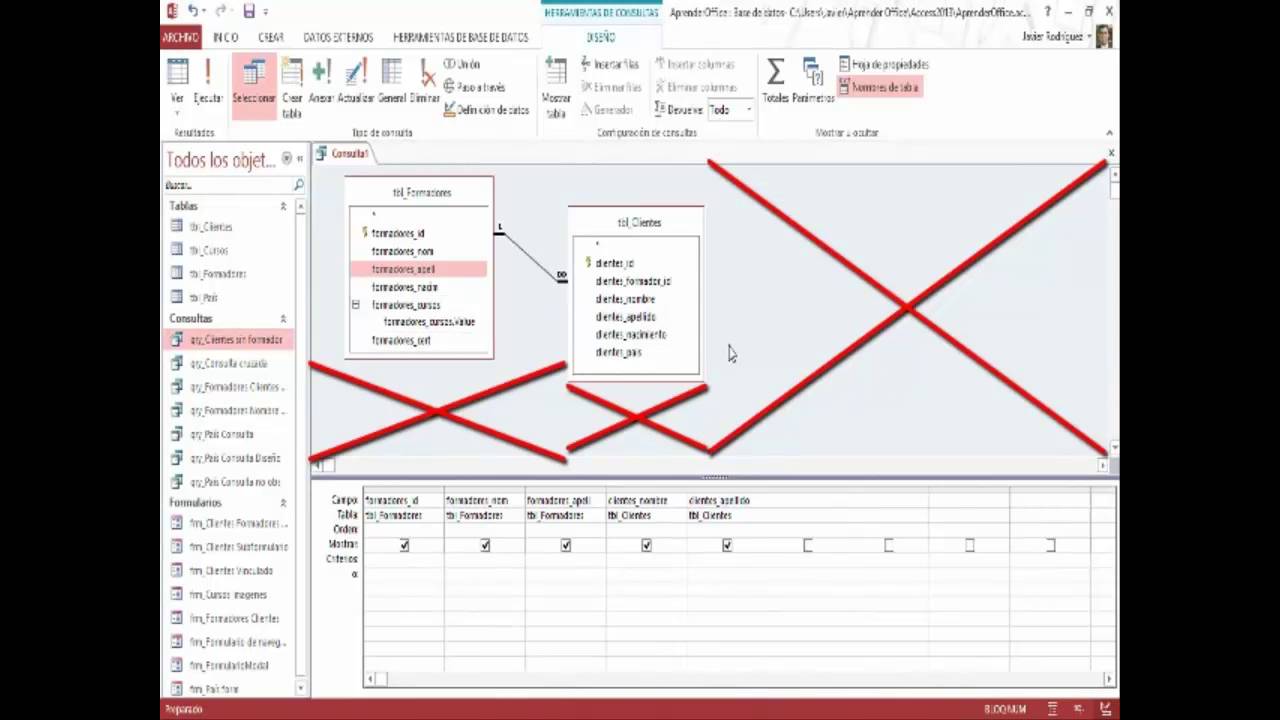Click Eliminar columnas
This screenshot has width=1280, height=720.
(x=696, y=88)
